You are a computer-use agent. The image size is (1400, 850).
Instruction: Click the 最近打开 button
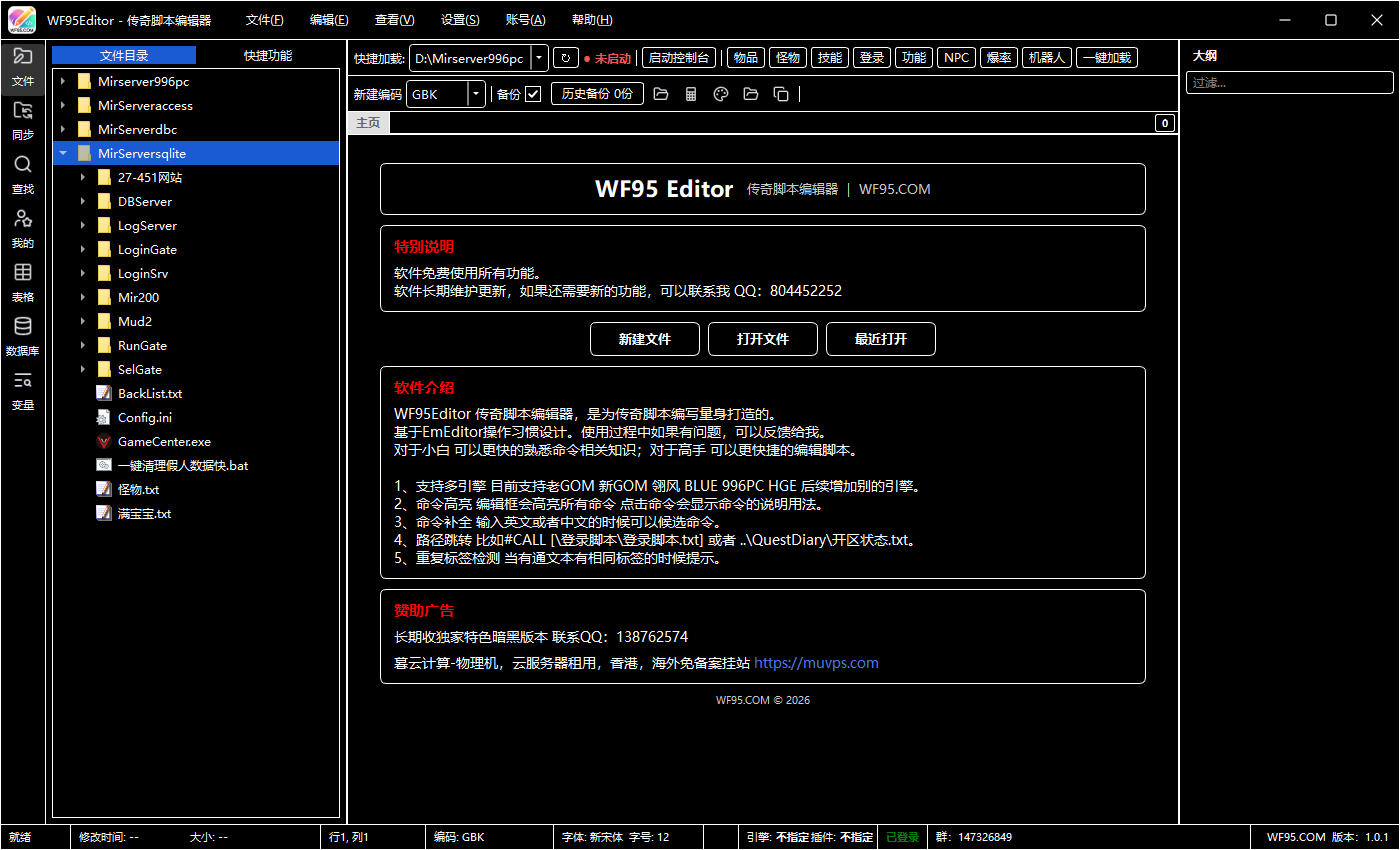pos(881,339)
